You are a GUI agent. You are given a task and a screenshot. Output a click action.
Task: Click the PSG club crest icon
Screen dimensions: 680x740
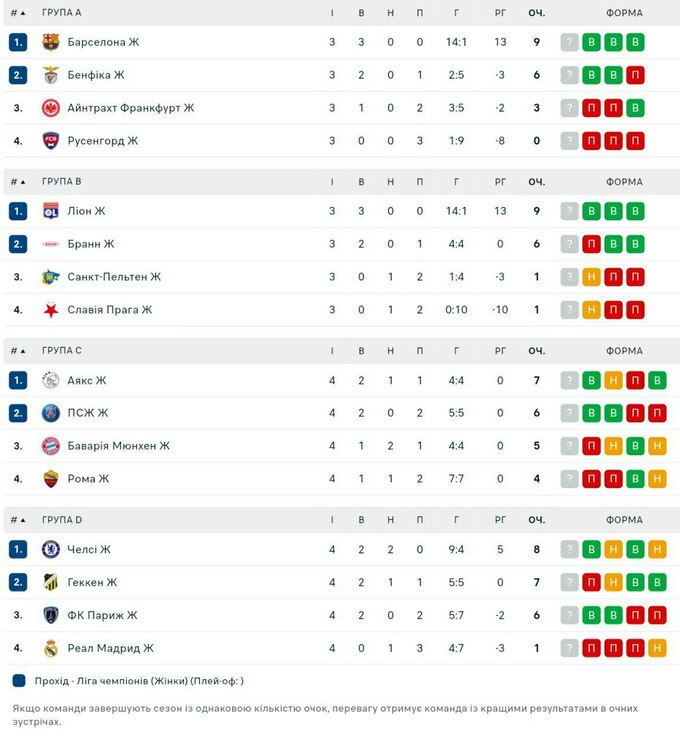pos(51,413)
